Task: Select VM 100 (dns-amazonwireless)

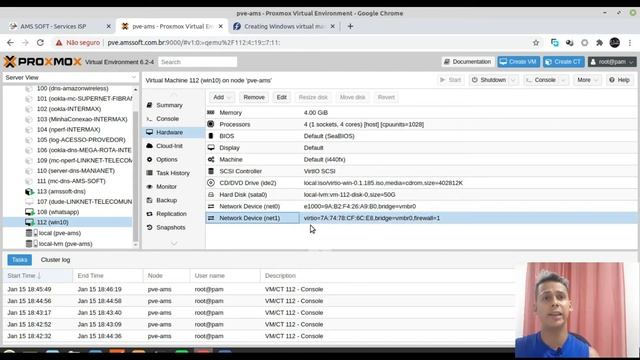Action: pos(72,89)
